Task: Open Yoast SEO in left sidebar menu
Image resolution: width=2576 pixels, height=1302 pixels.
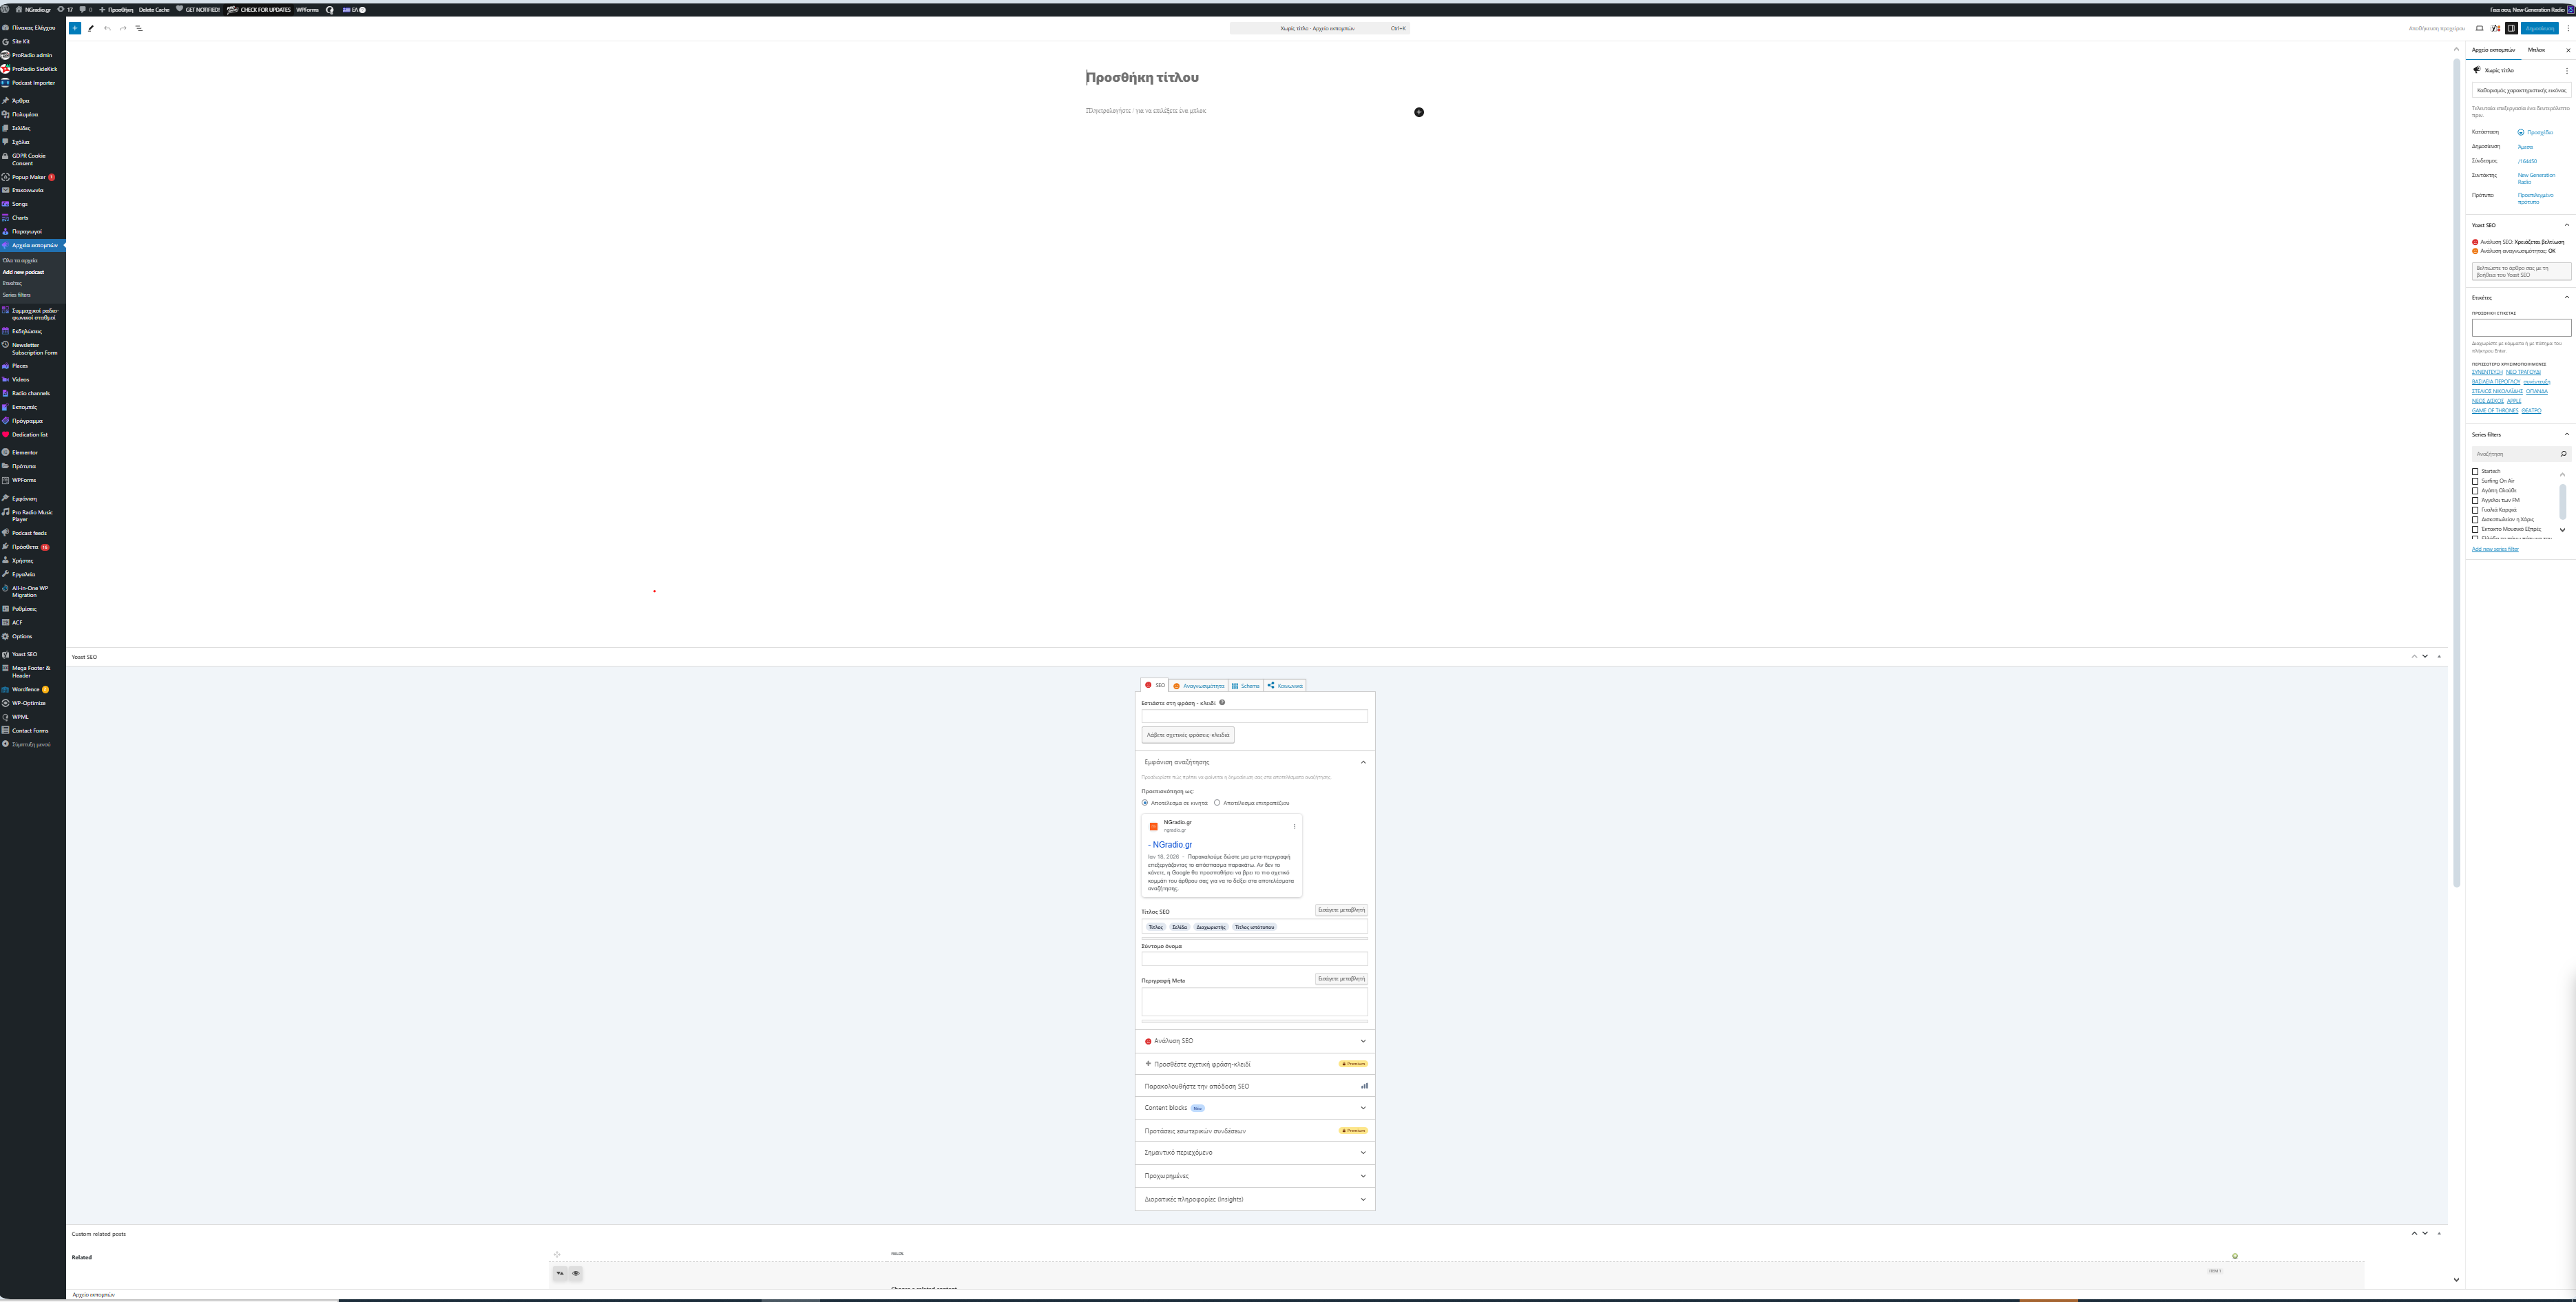Action: tap(24, 654)
